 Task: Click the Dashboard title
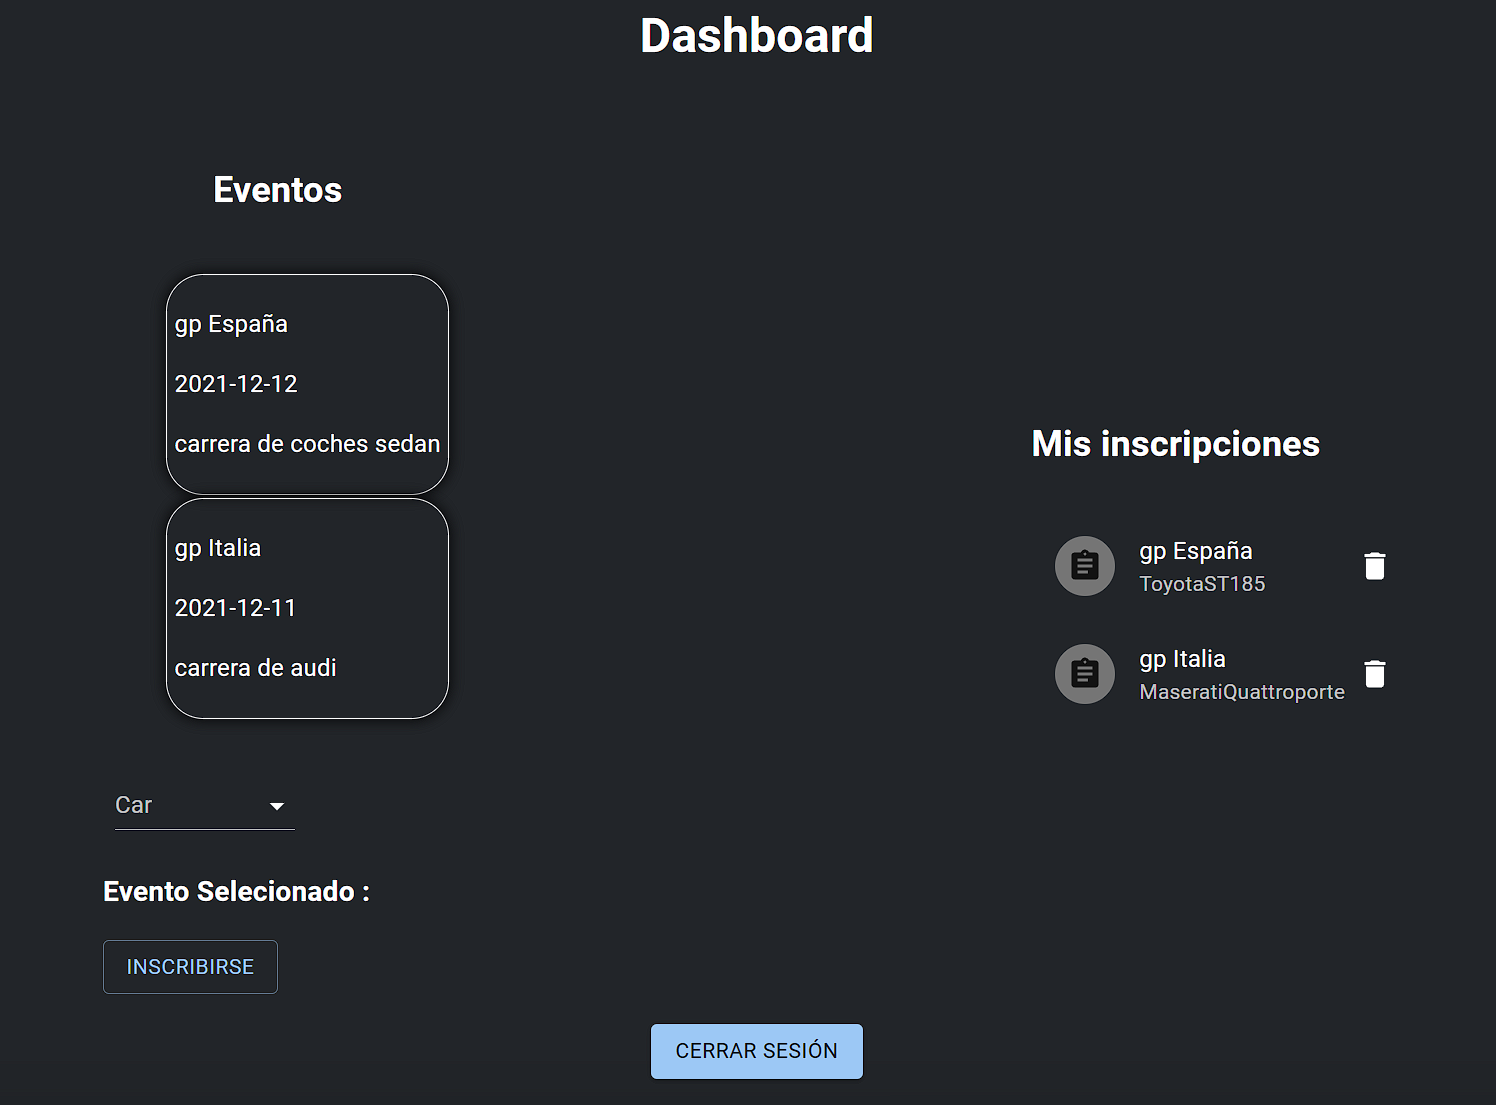(x=757, y=36)
